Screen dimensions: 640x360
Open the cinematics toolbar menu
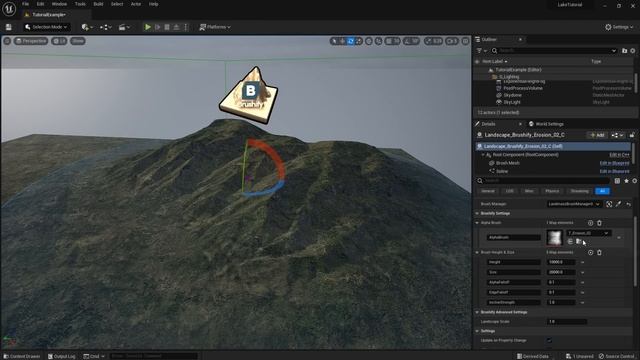124,27
